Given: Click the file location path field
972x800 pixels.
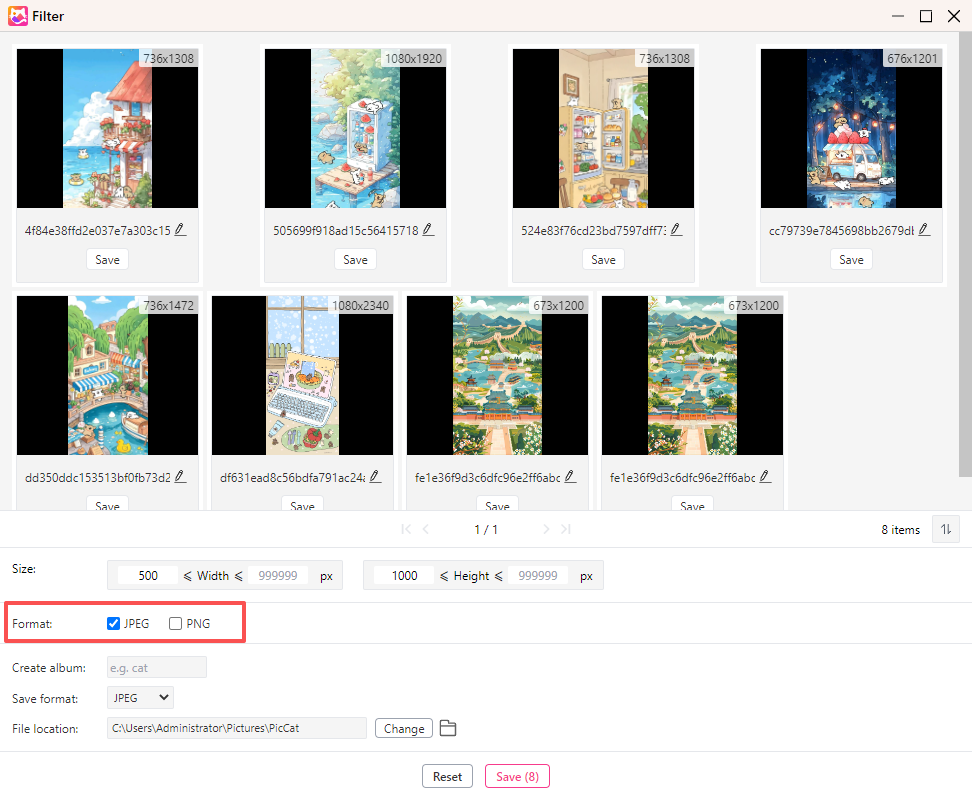Looking at the screenshot, I should pyautogui.click(x=237, y=728).
